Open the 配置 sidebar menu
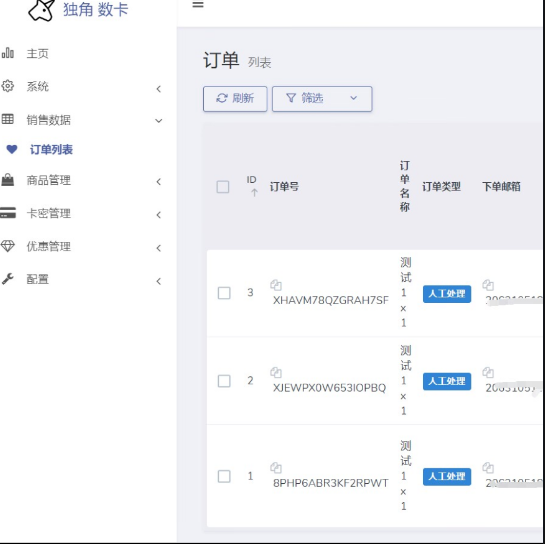 38,279
